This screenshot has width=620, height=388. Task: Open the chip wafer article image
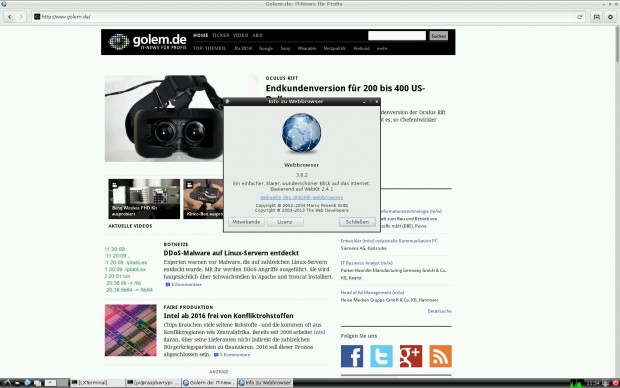(130, 330)
